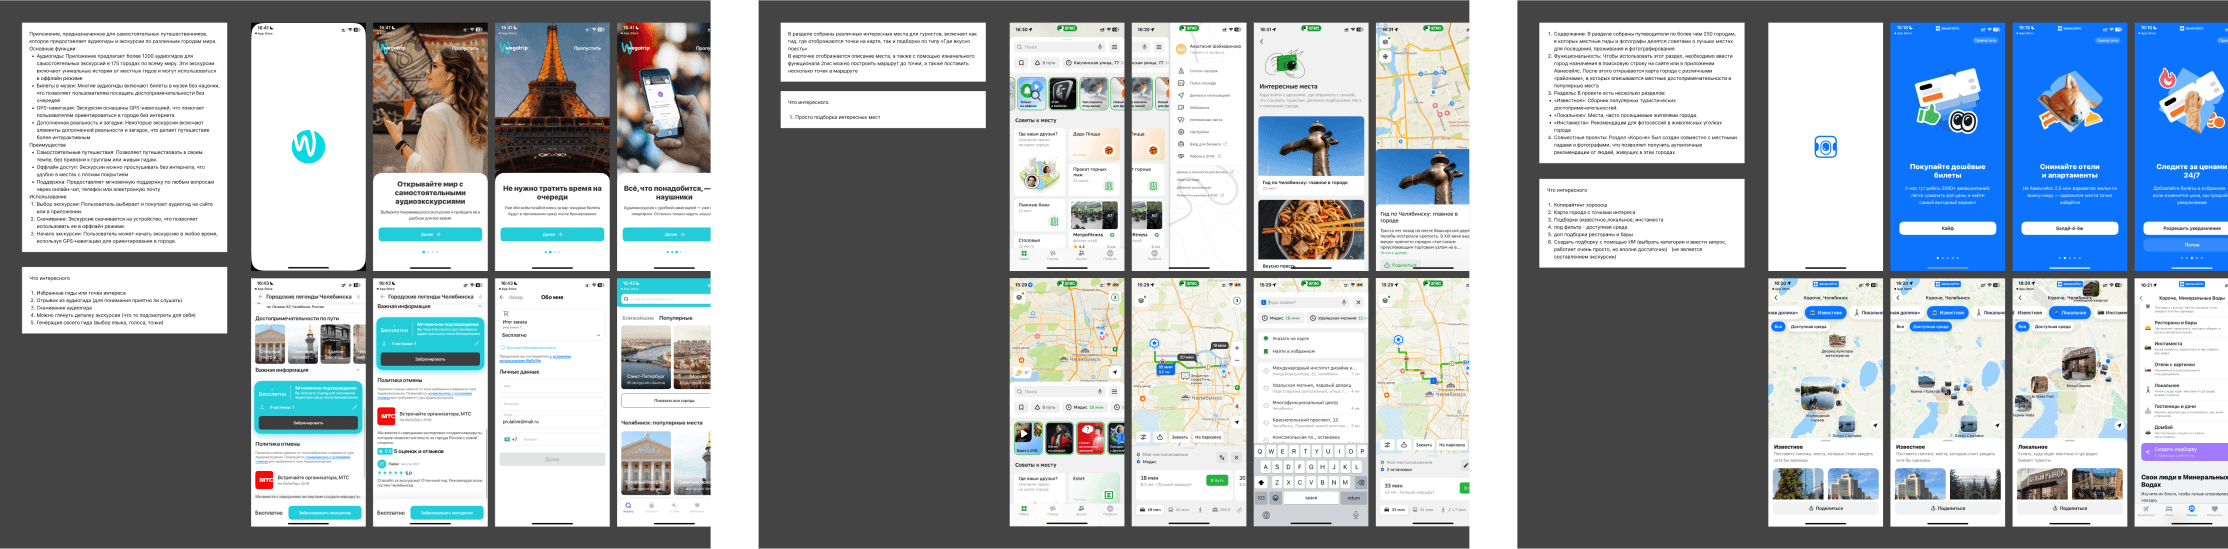Select 'Список городов' in the 2GIS side menu
Viewport: 2228px width, 549px height.
tap(1203, 71)
